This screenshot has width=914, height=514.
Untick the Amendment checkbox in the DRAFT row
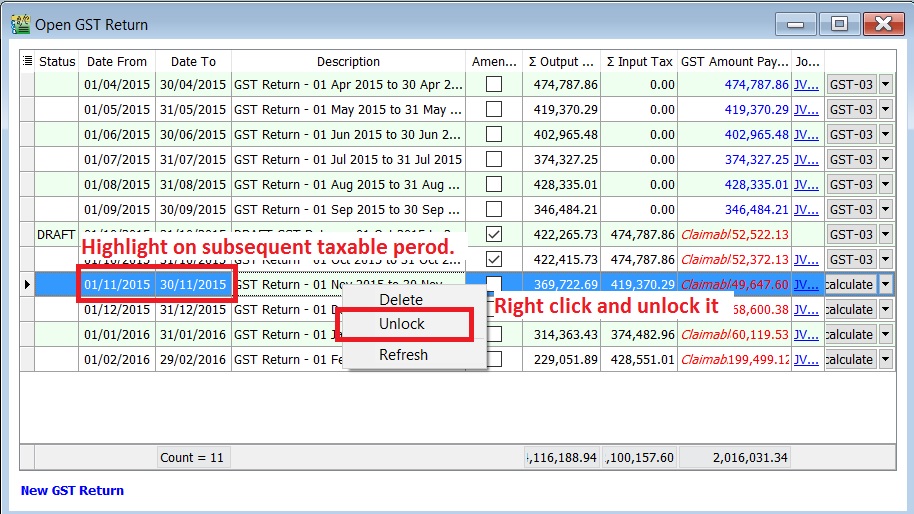point(493,235)
